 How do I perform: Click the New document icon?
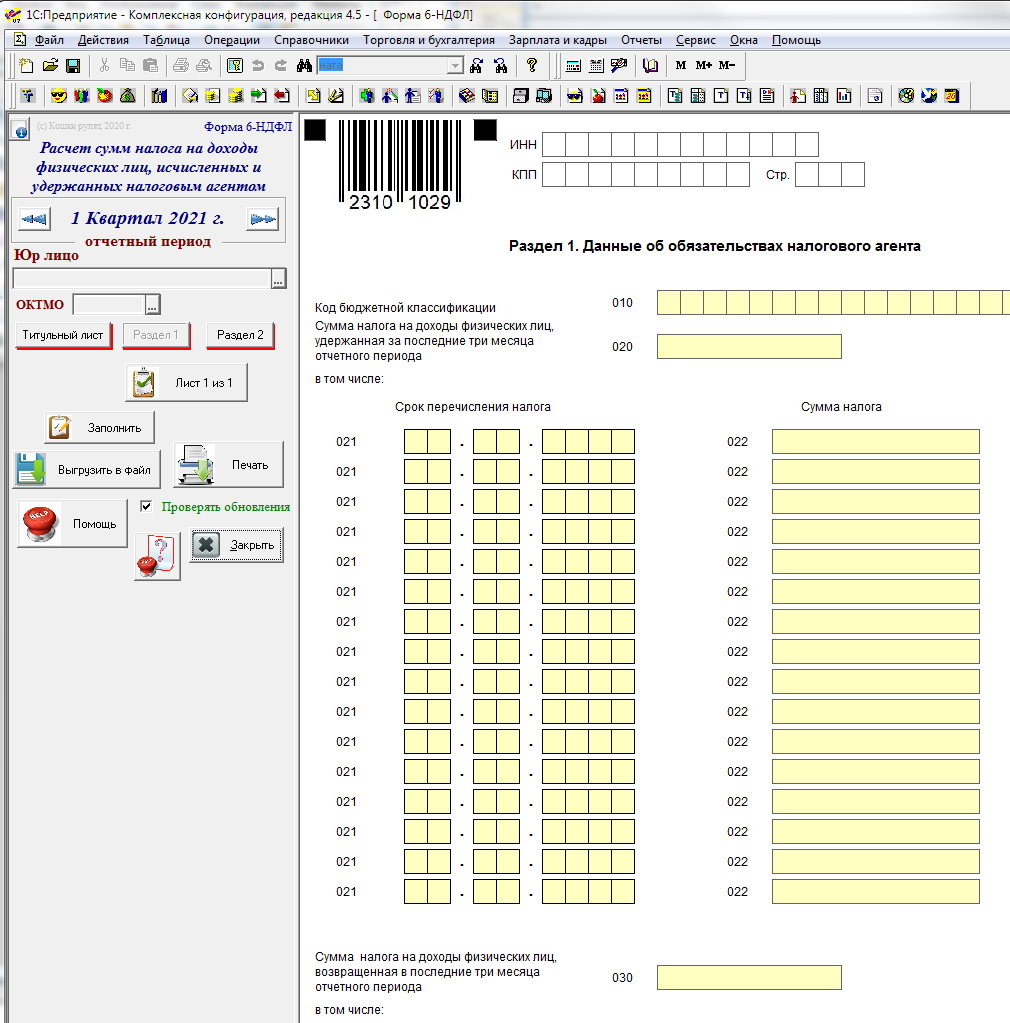click(x=26, y=65)
